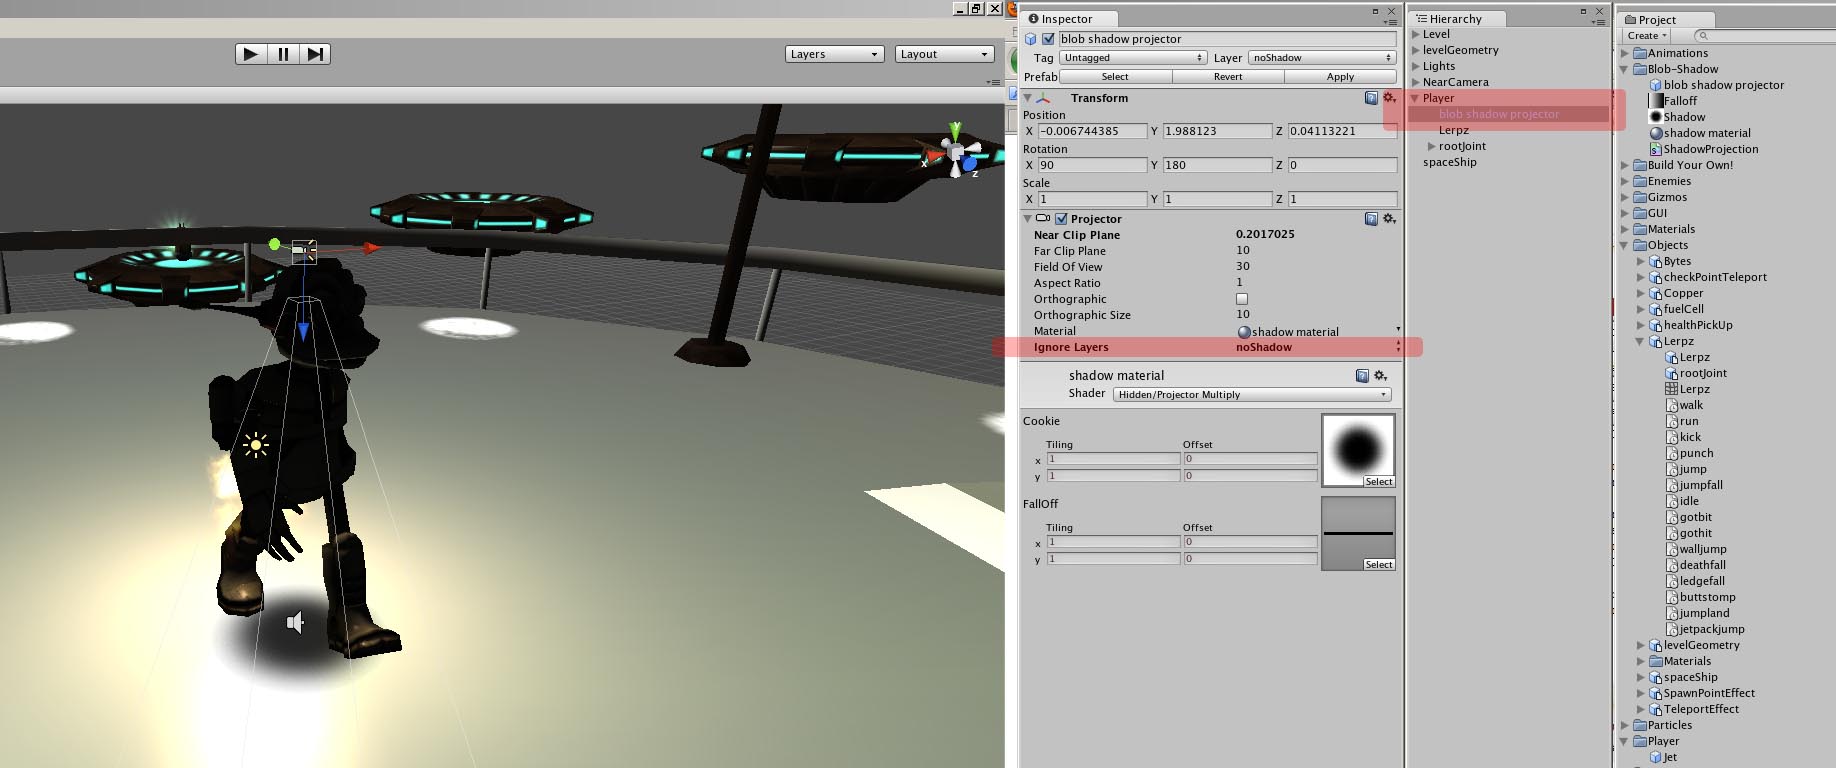
Task: Click the Pause button in the toolbar
Action: [x=283, y=54]
